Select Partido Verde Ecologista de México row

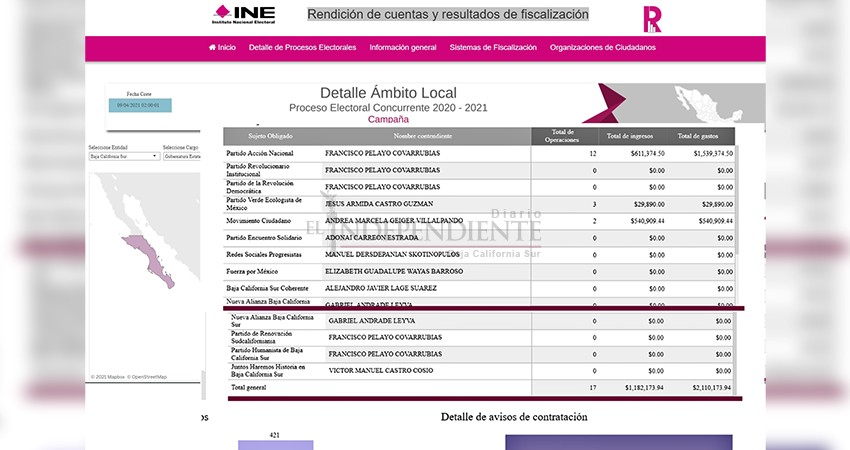point(479,204)
